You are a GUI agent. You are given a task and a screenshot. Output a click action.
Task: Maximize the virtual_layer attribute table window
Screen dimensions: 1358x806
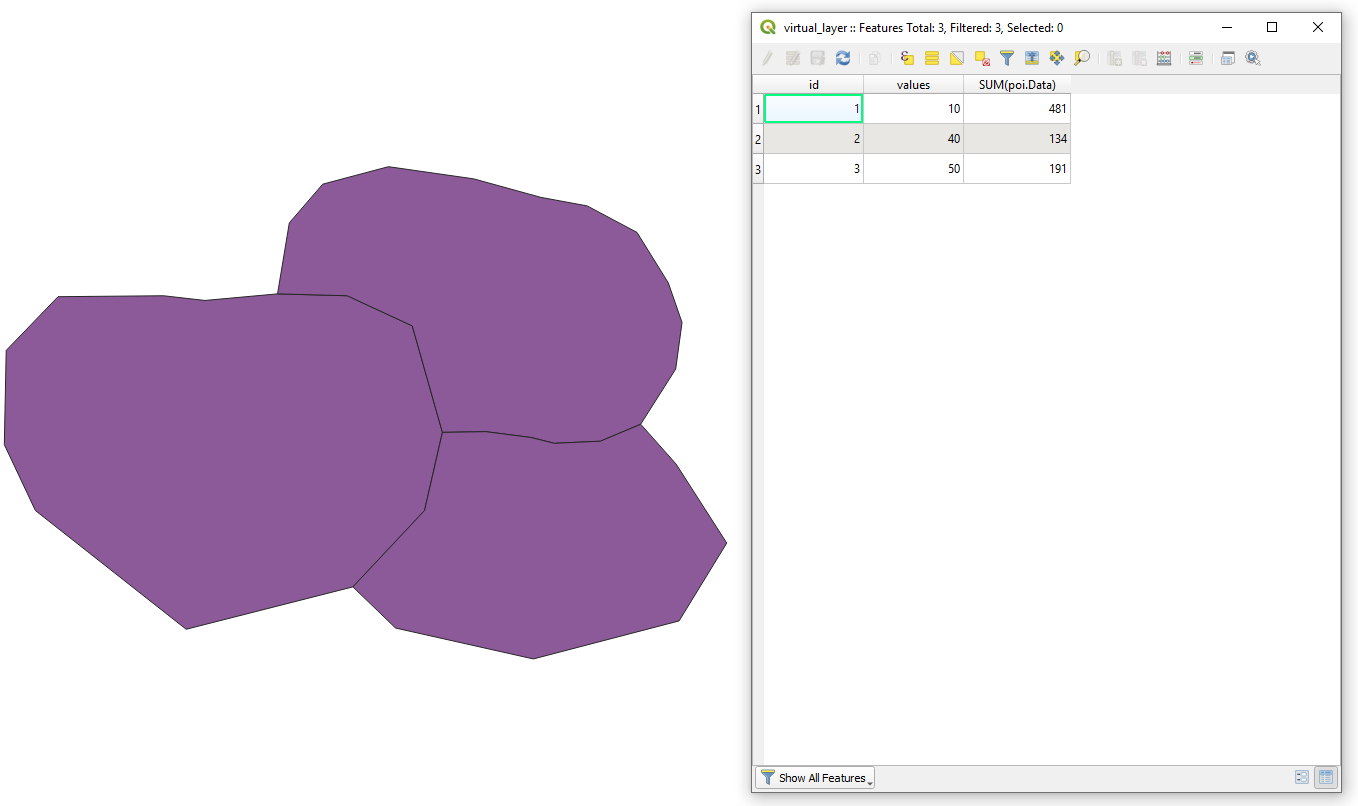point(1272,28)
